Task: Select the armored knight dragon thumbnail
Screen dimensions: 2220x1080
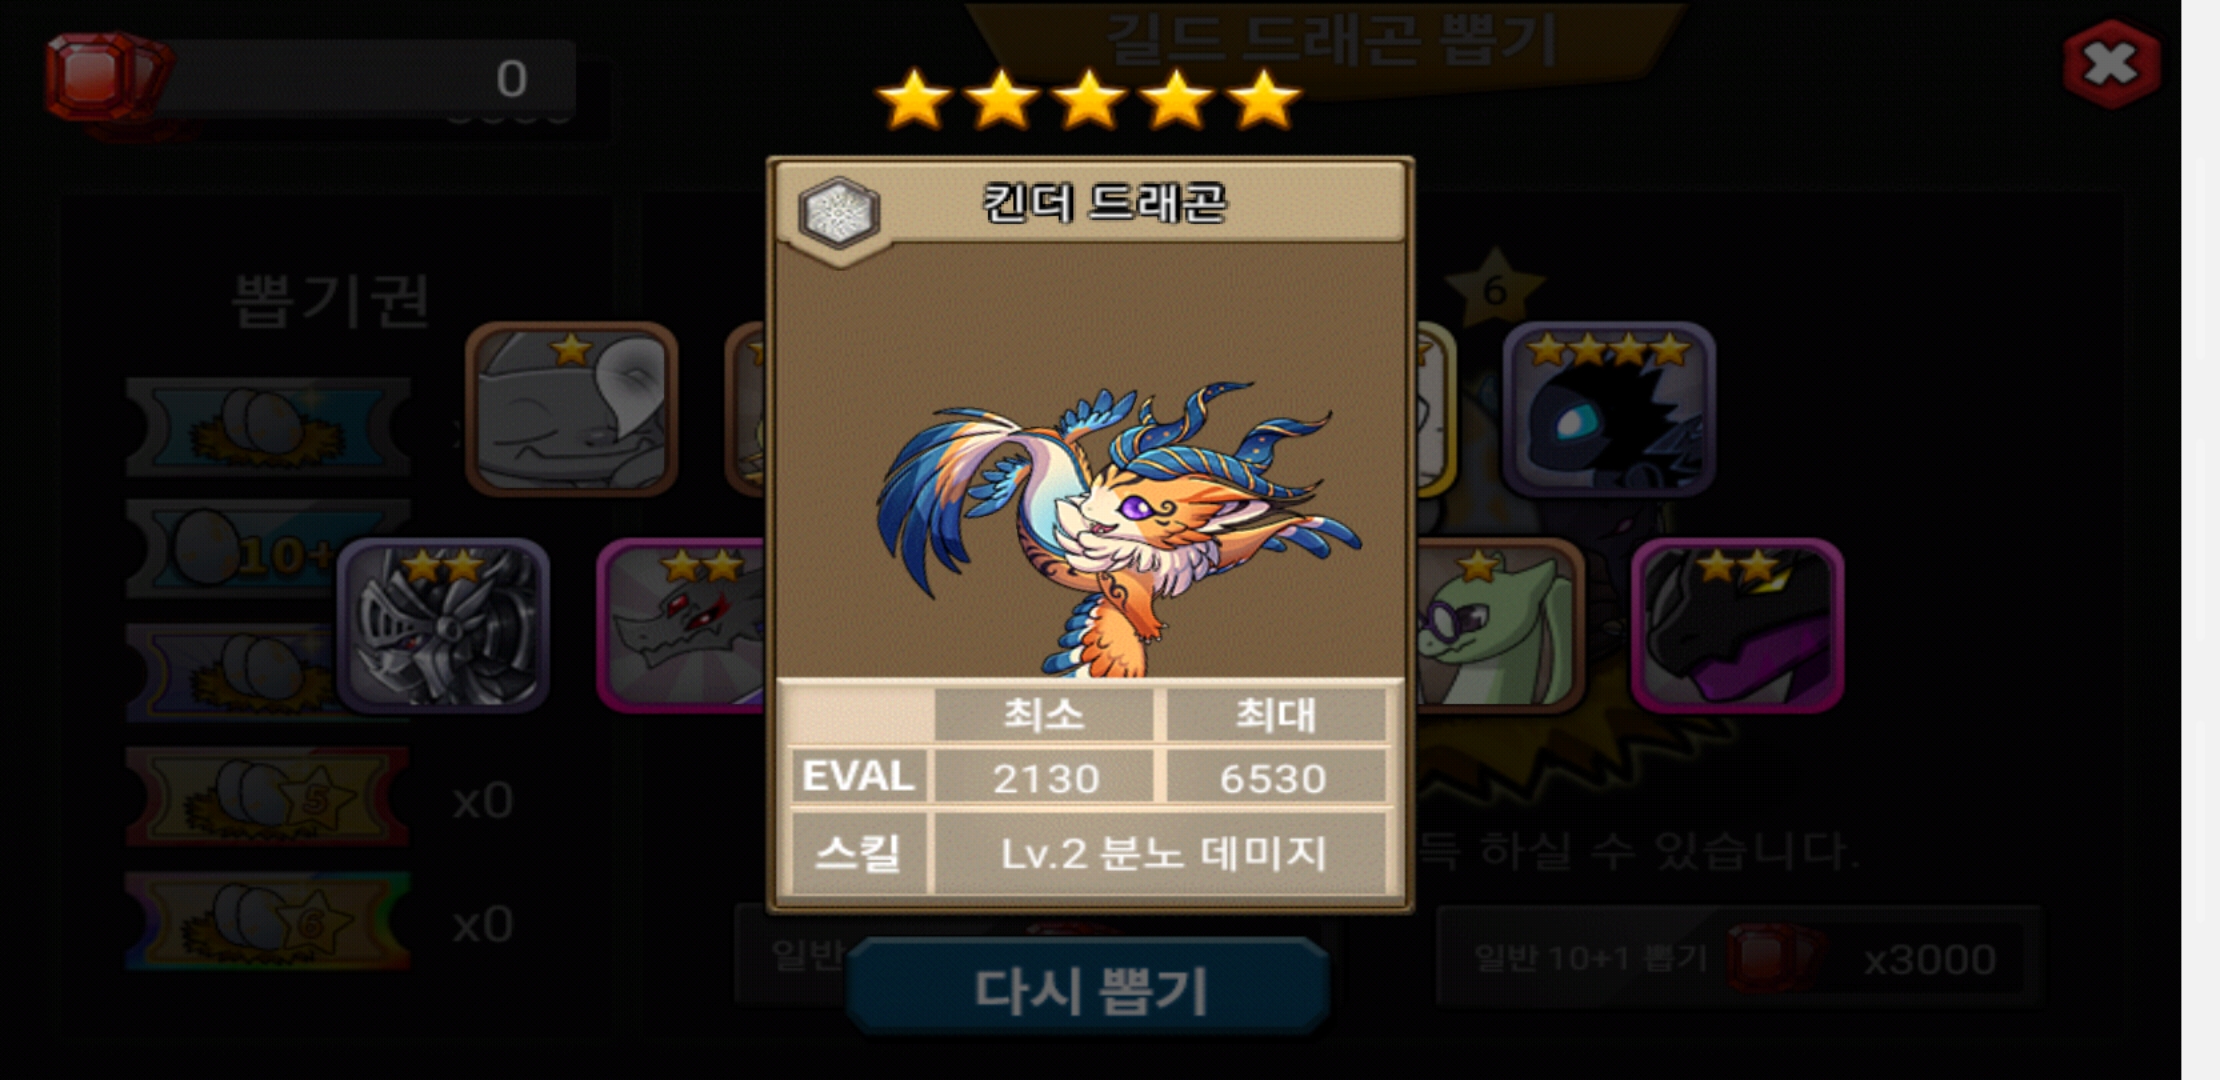Action: (442, 625)
